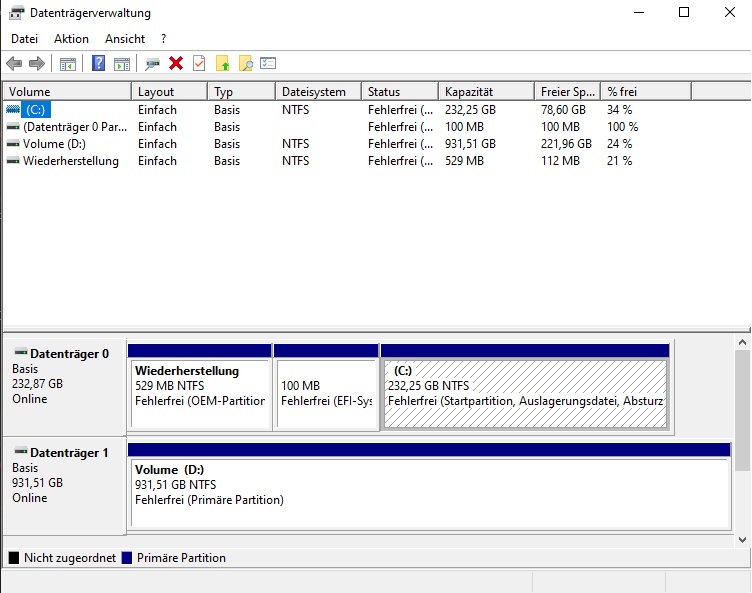Open the Ansicht menu

(x=125, y=39)
